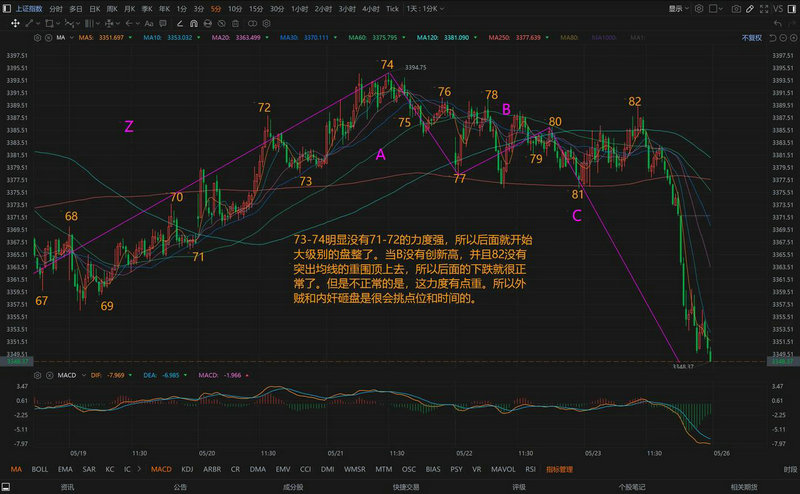Select the 日K daily chart period

coord(95,8)
